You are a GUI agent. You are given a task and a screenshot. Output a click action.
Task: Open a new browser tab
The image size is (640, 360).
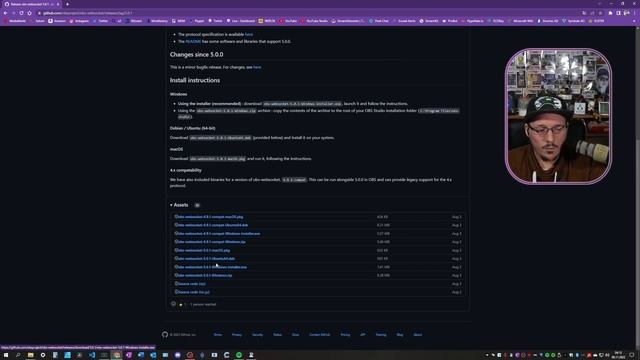click(x=67, y=4)
